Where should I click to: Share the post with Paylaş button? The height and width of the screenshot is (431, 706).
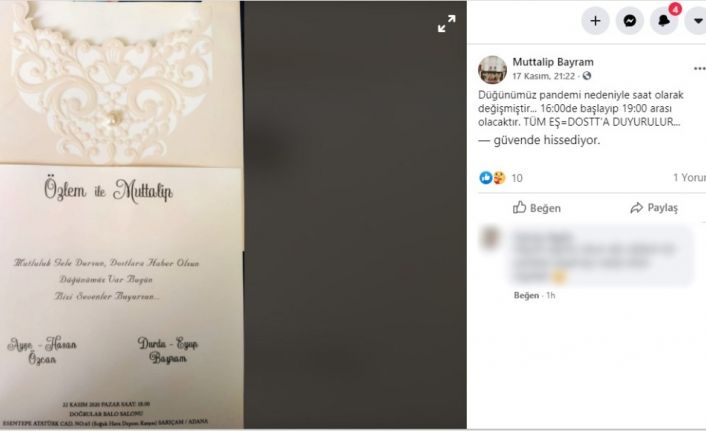click(x=654, y=208)
